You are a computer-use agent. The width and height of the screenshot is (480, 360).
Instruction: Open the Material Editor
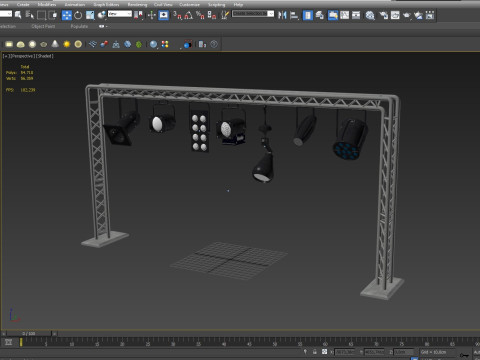(370, 15)
